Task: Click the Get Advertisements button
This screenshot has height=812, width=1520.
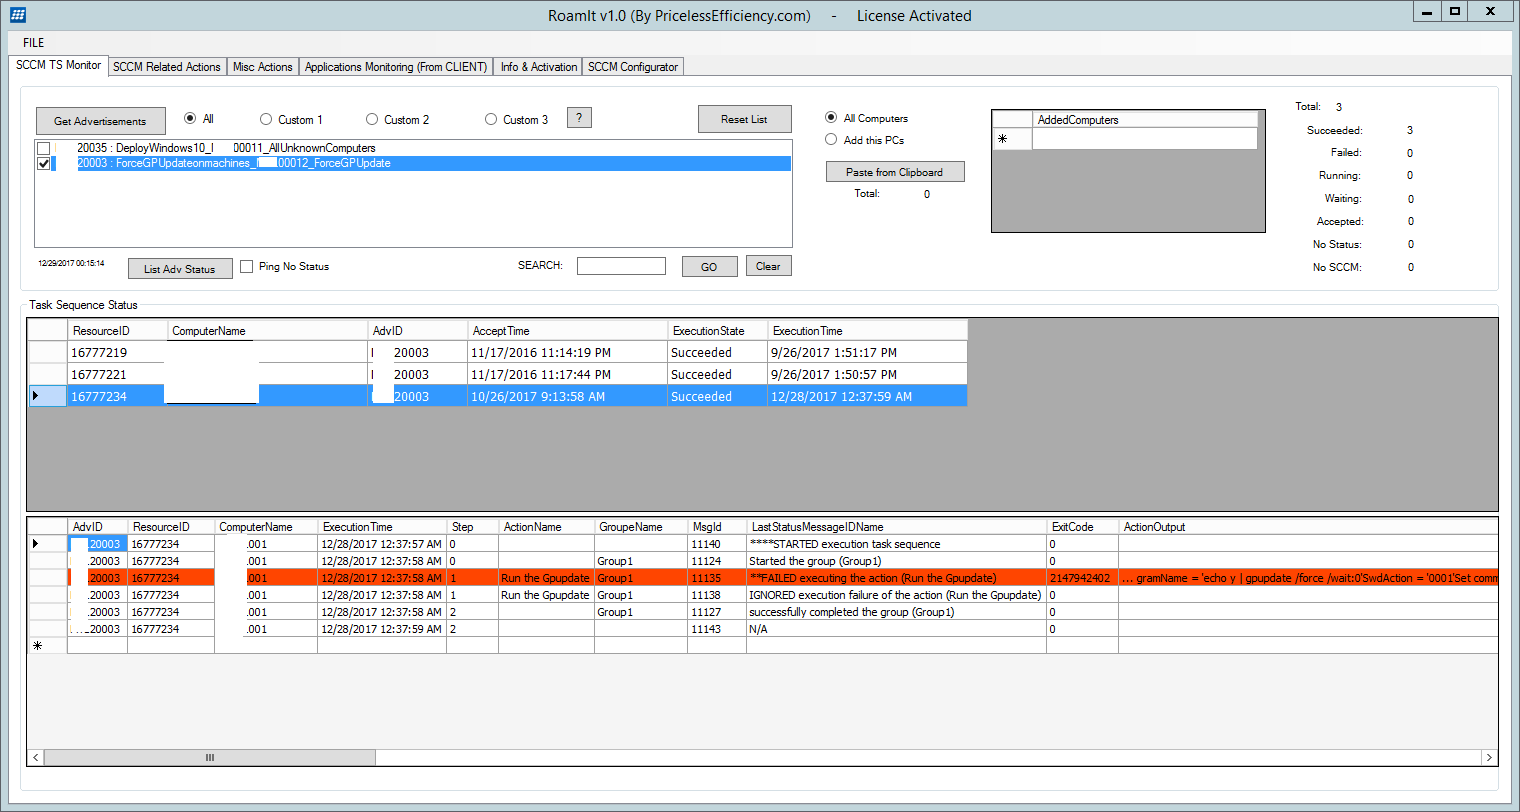Action: (100, 121)
